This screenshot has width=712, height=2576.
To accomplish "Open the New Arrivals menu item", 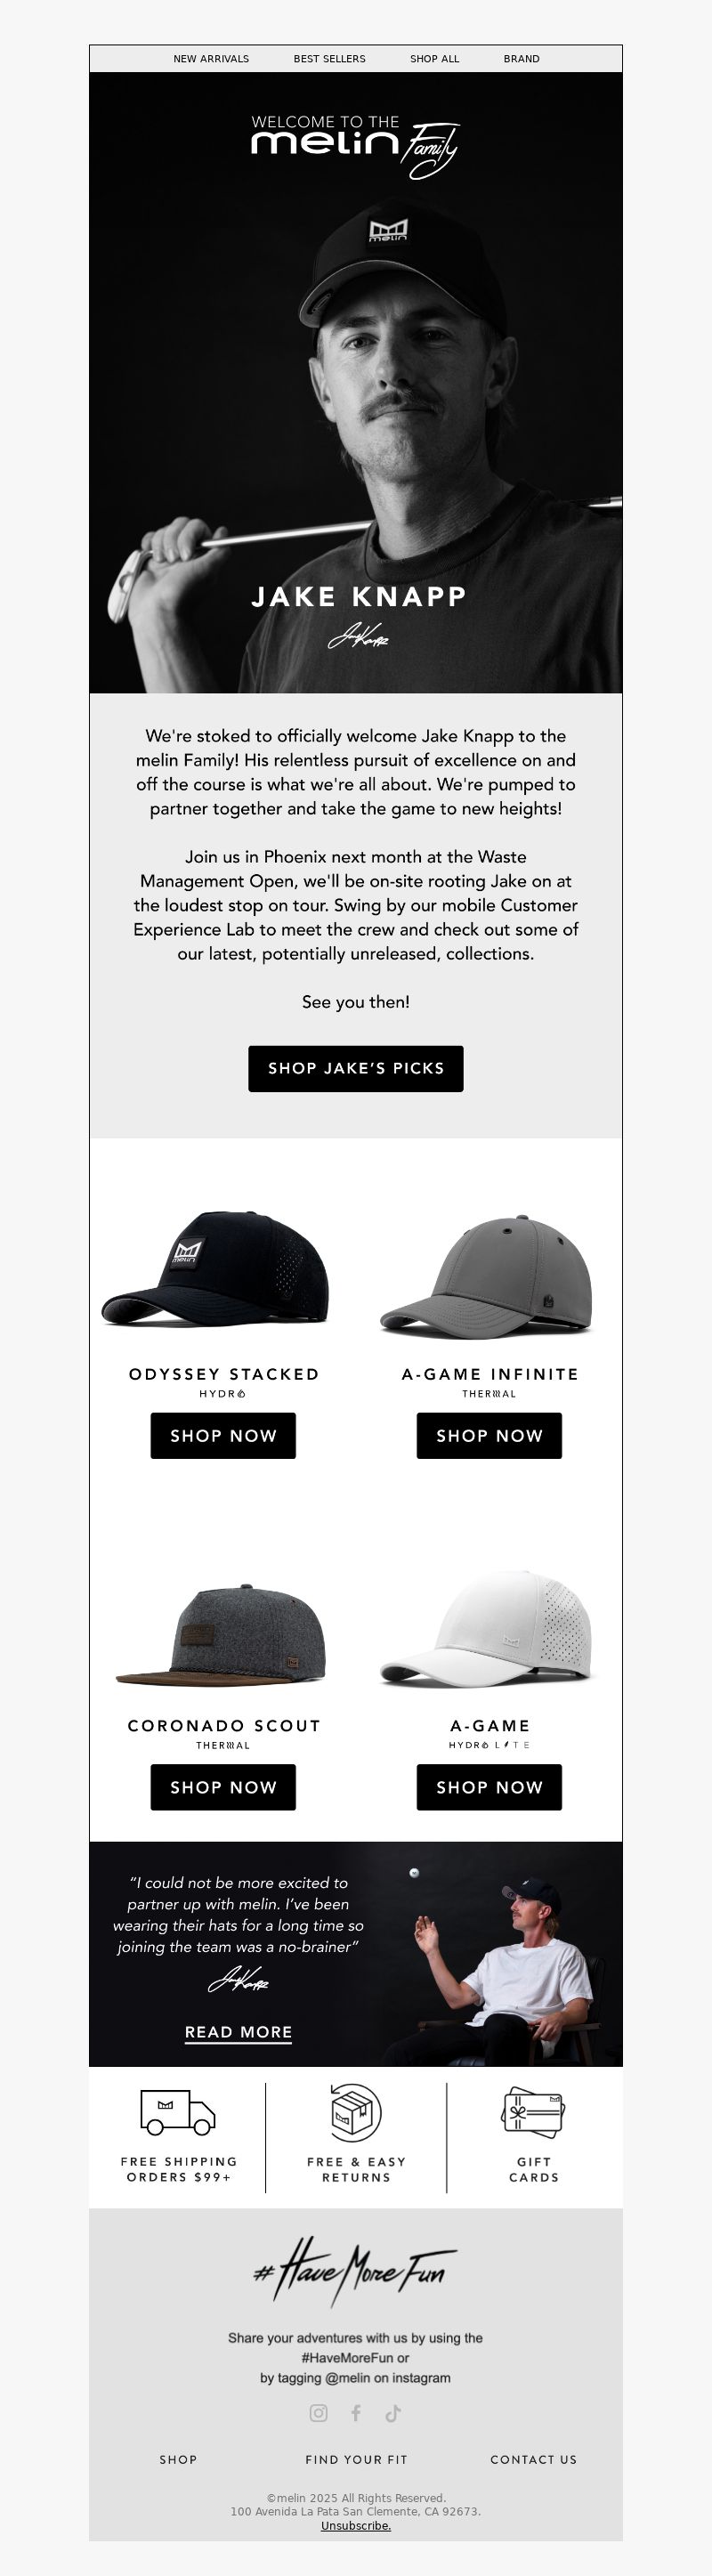I will pos(211,59).
